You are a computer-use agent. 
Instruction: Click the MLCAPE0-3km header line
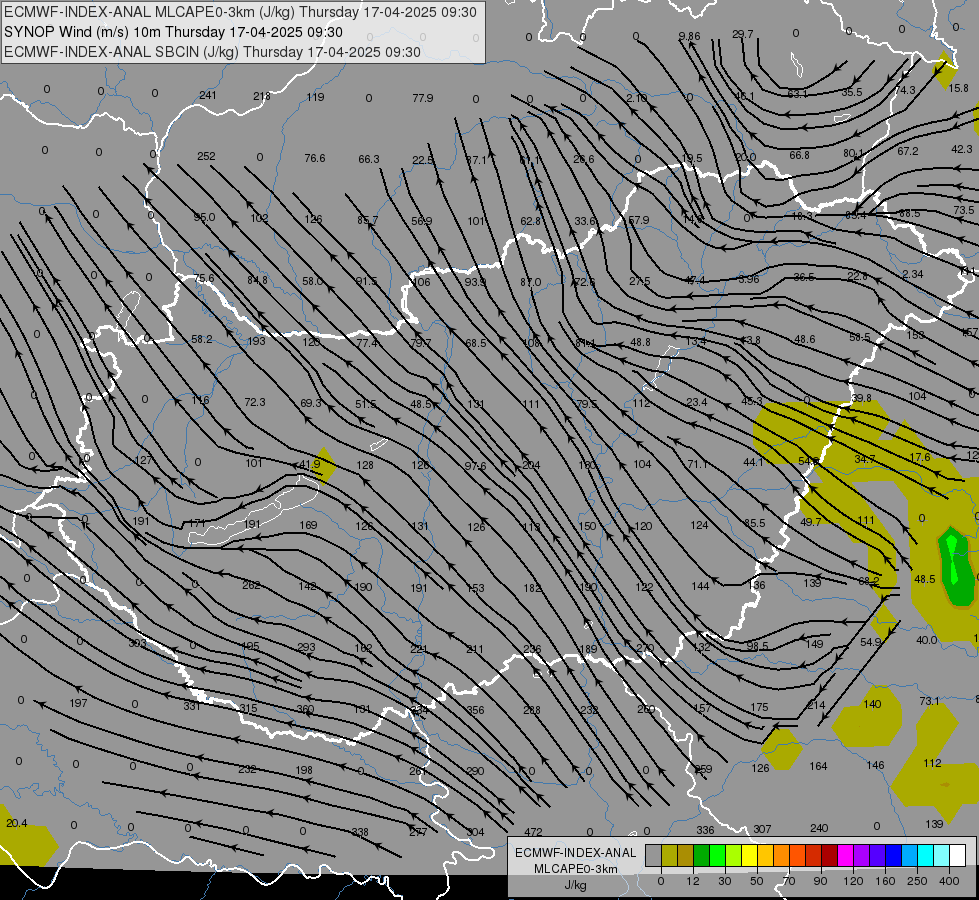(x=240, y=12)
